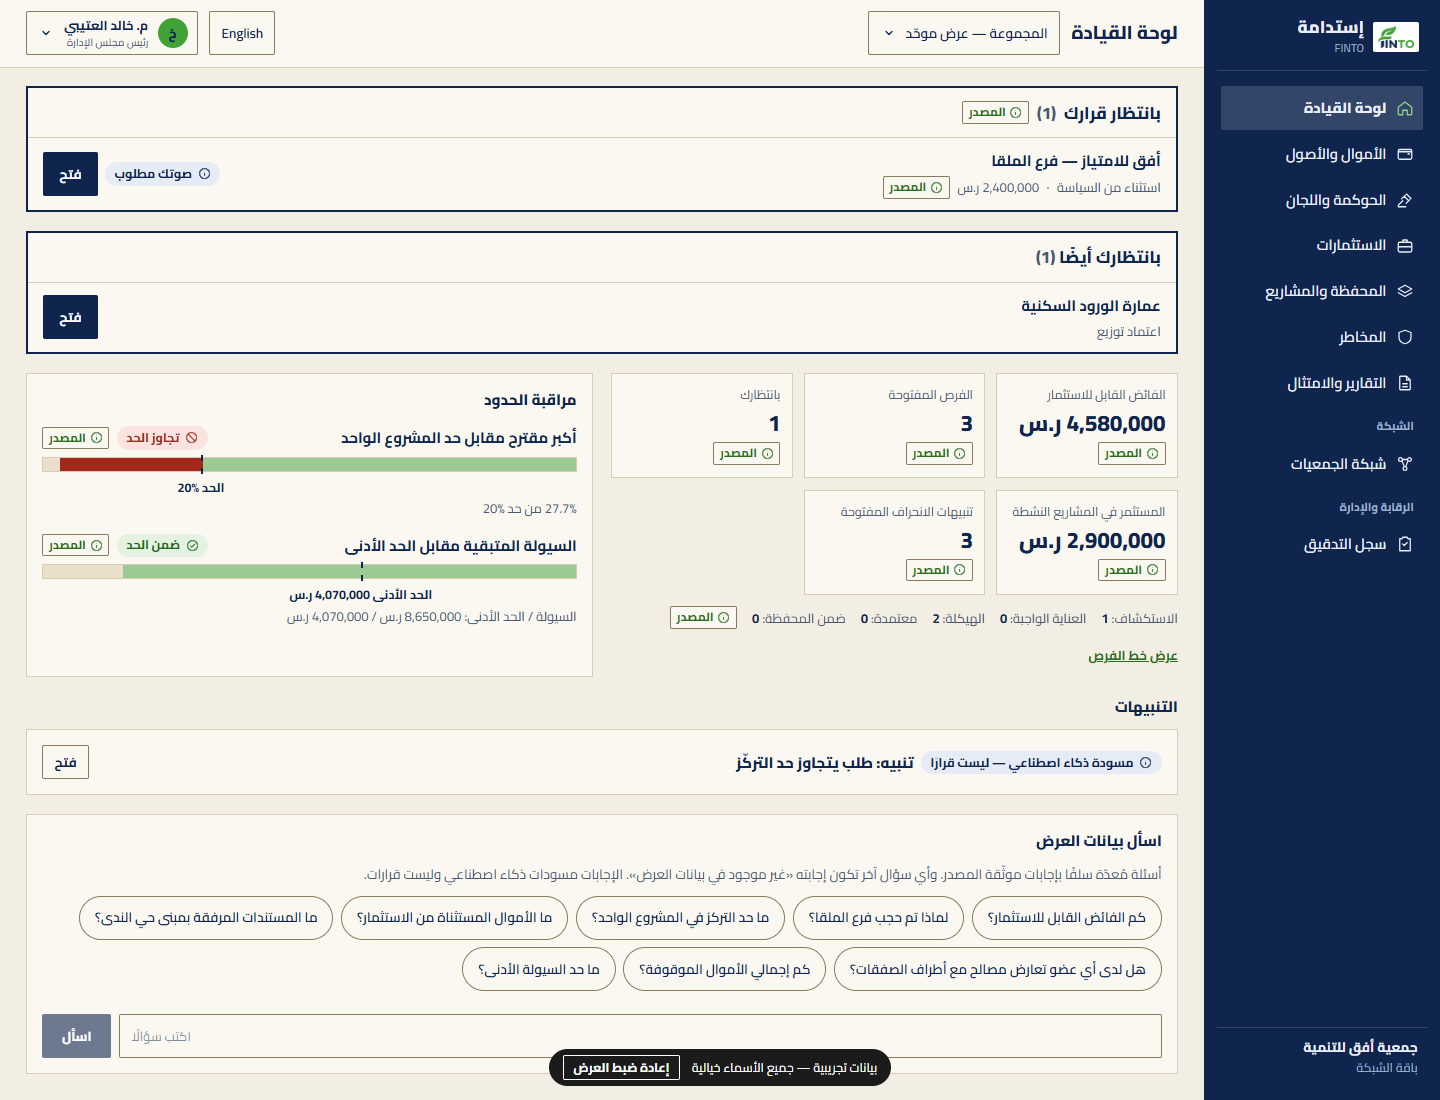Show source for the pipeline stages row
This screenshot has width=1440, height=1100.
point(703,618)
